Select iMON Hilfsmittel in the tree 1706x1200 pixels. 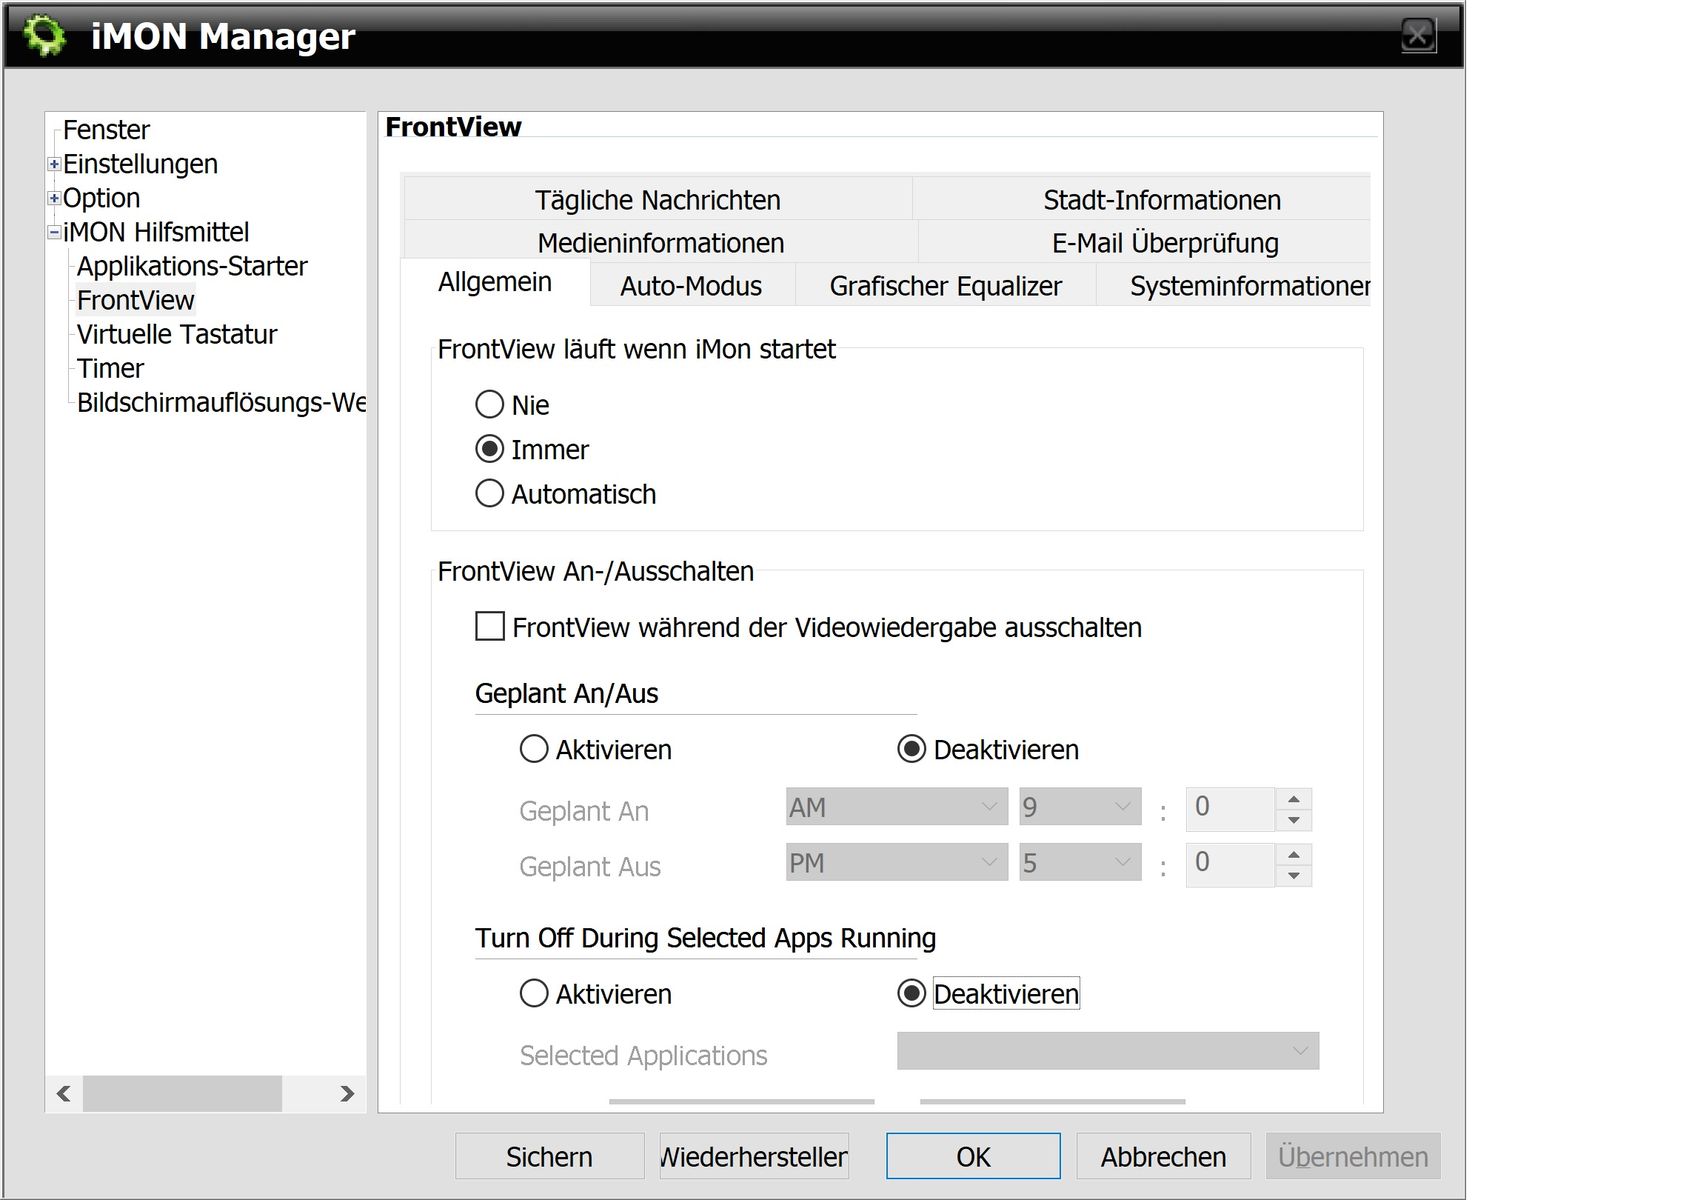pos(156,232)
